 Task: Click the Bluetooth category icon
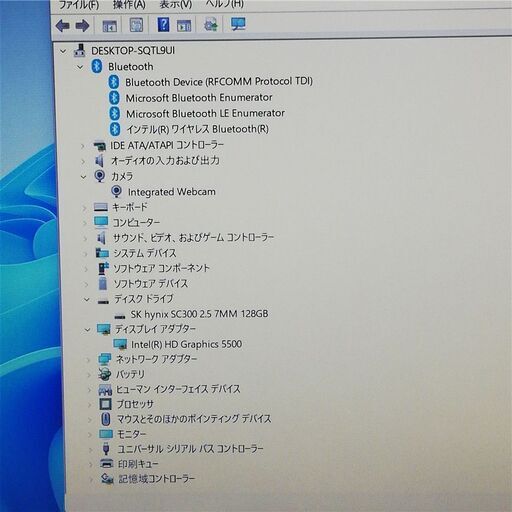pyautogui.click(x=97, y=66)
